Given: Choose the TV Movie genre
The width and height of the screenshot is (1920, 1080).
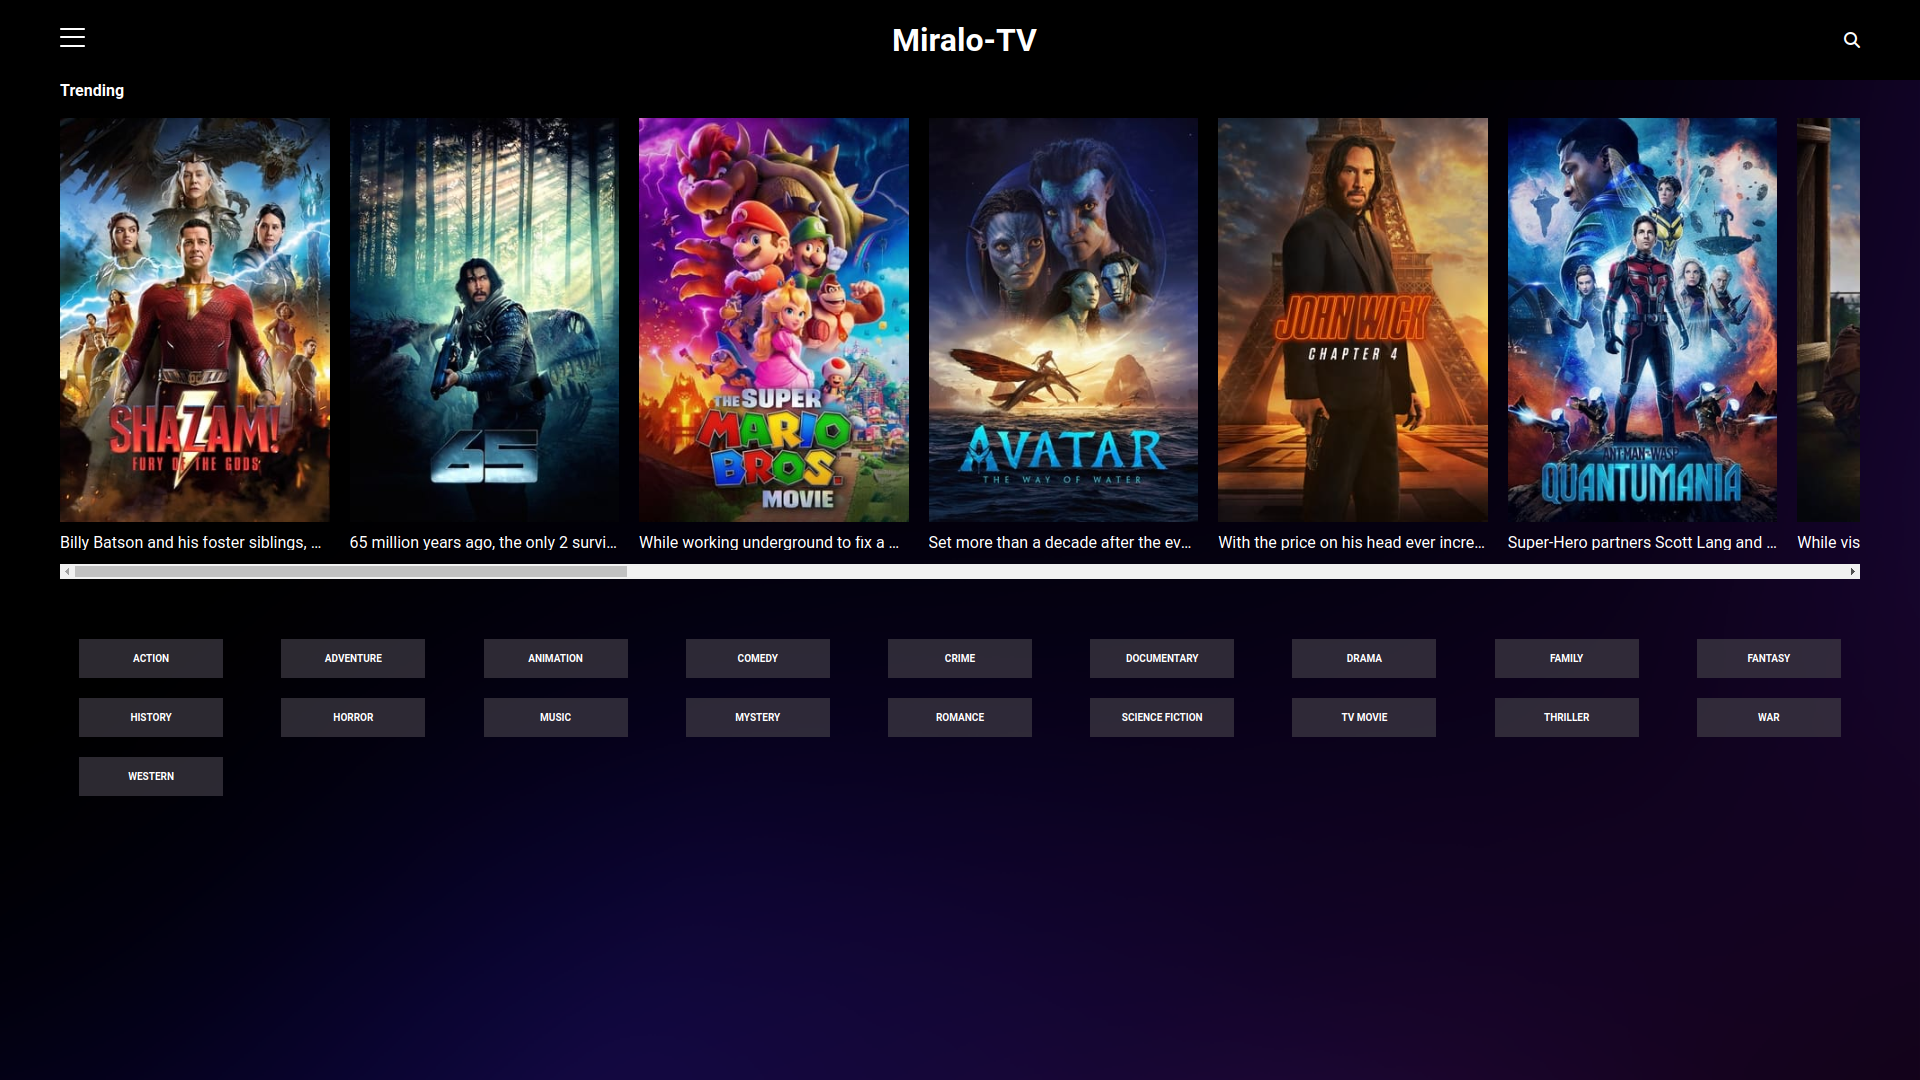Looking at the screenshot, I should click(x=1363, y=717).
